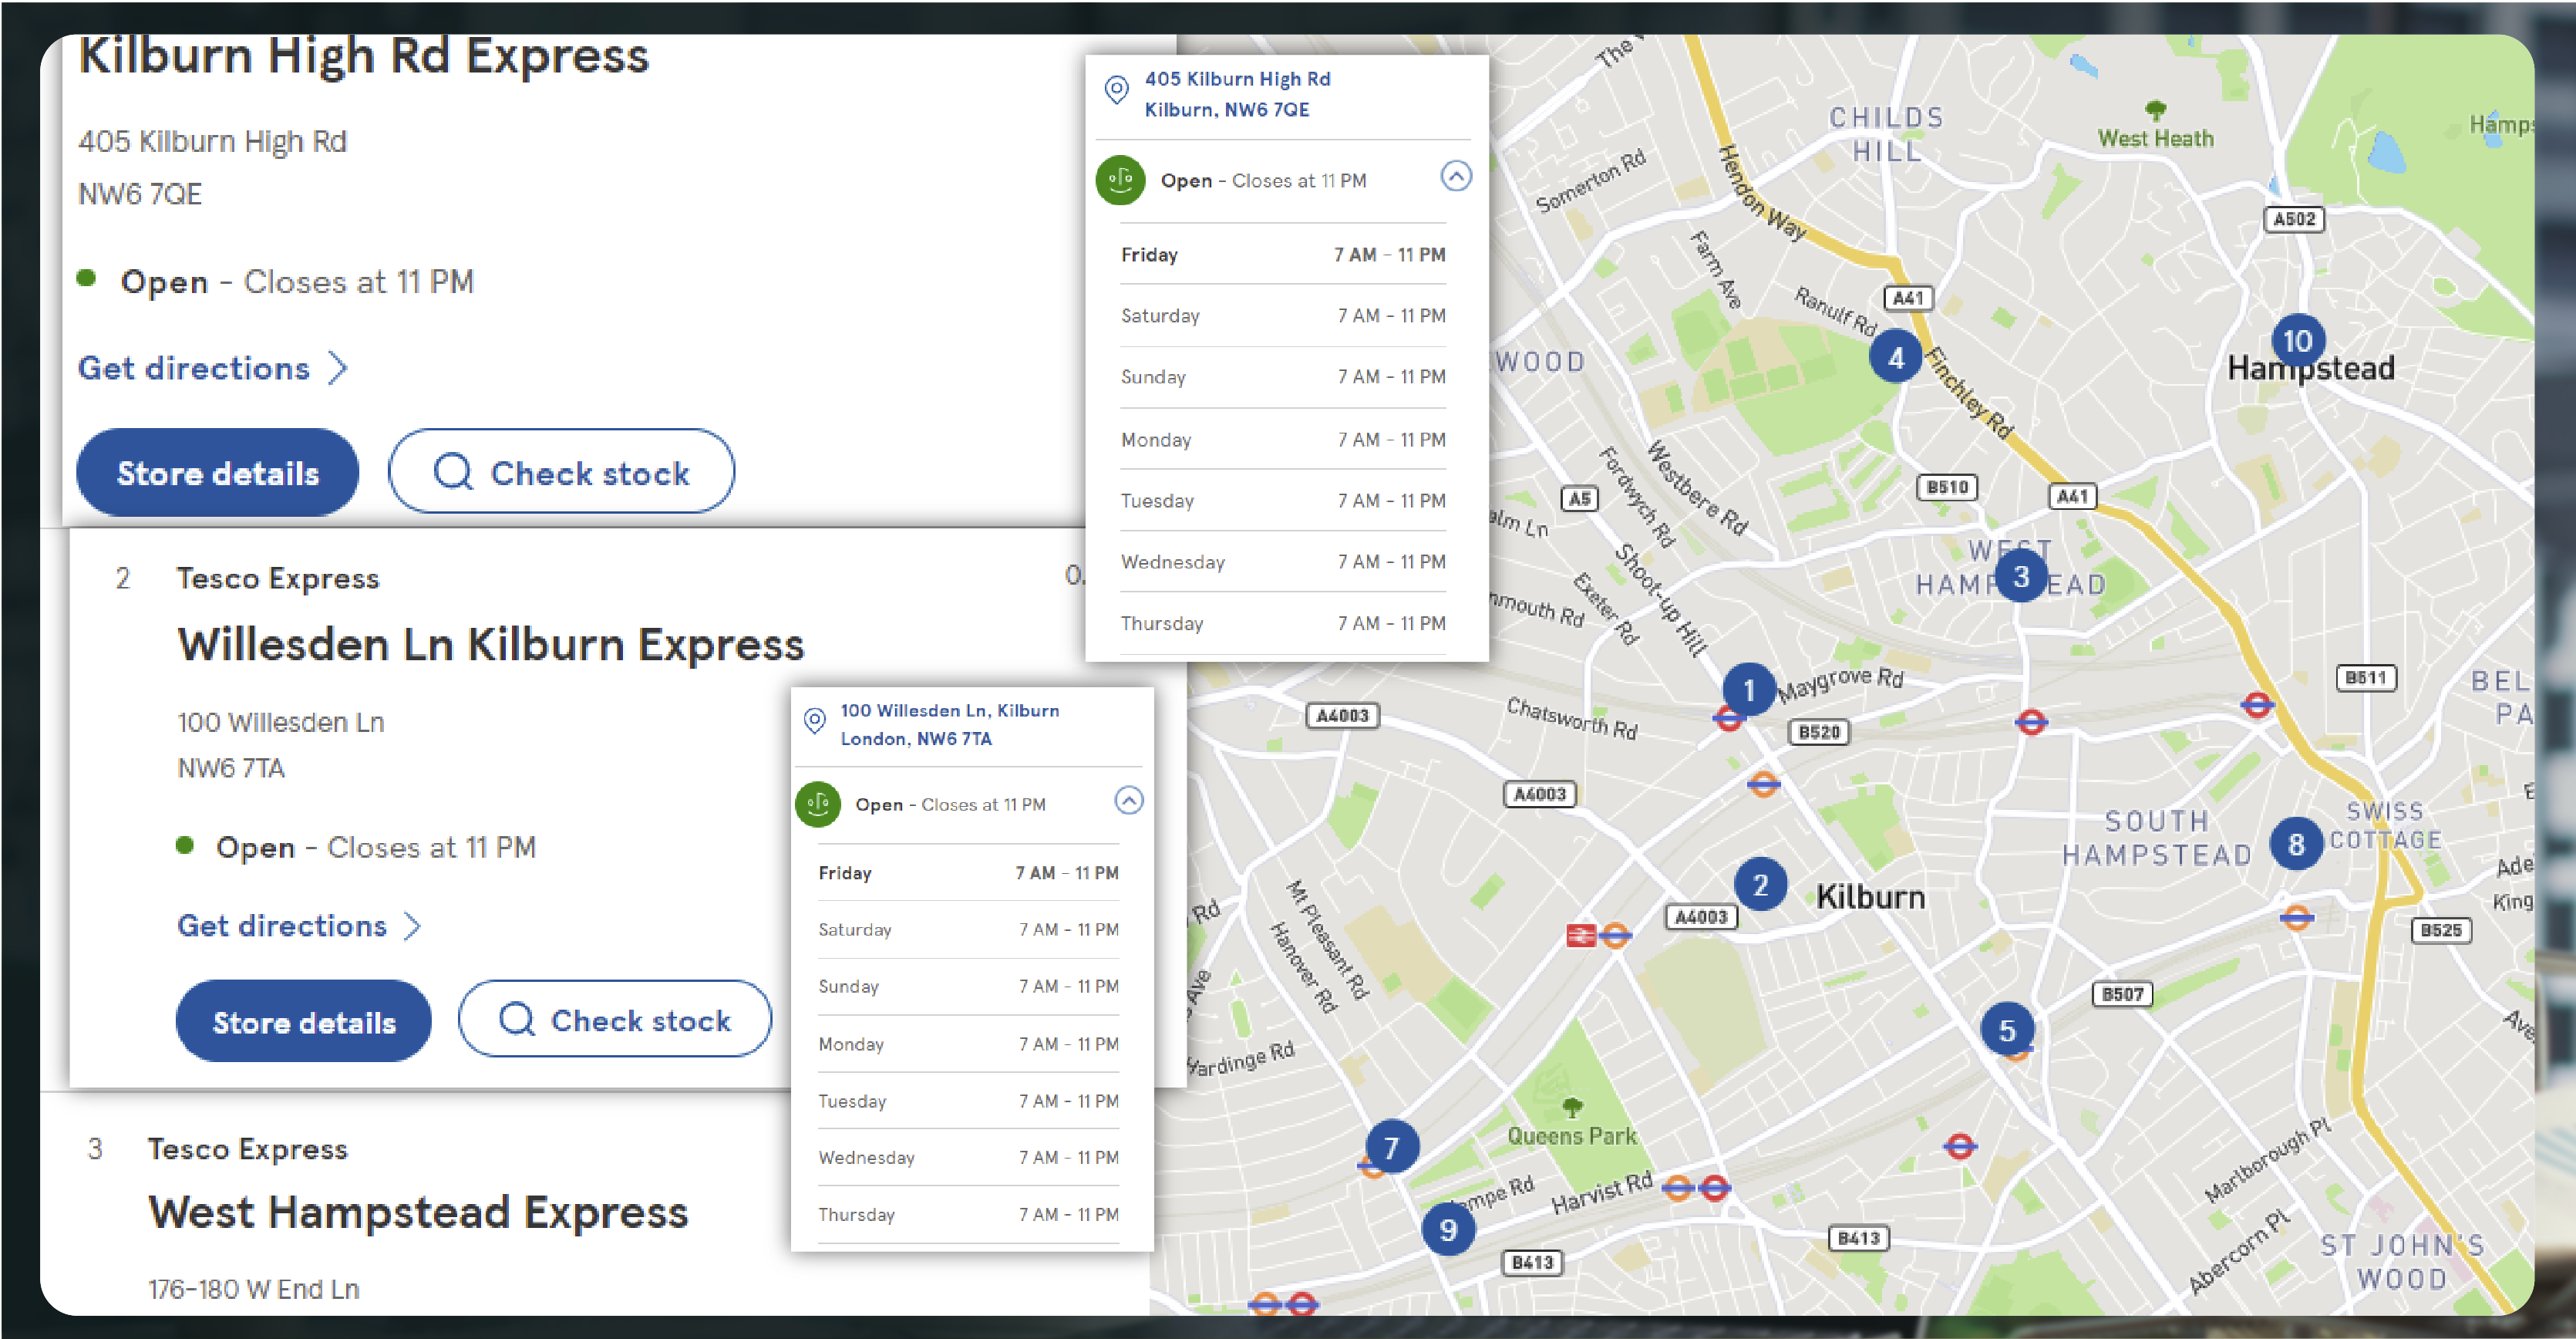
Task: Click arrow icon after Kilburn High Rd Get directions
Action: 338,368
